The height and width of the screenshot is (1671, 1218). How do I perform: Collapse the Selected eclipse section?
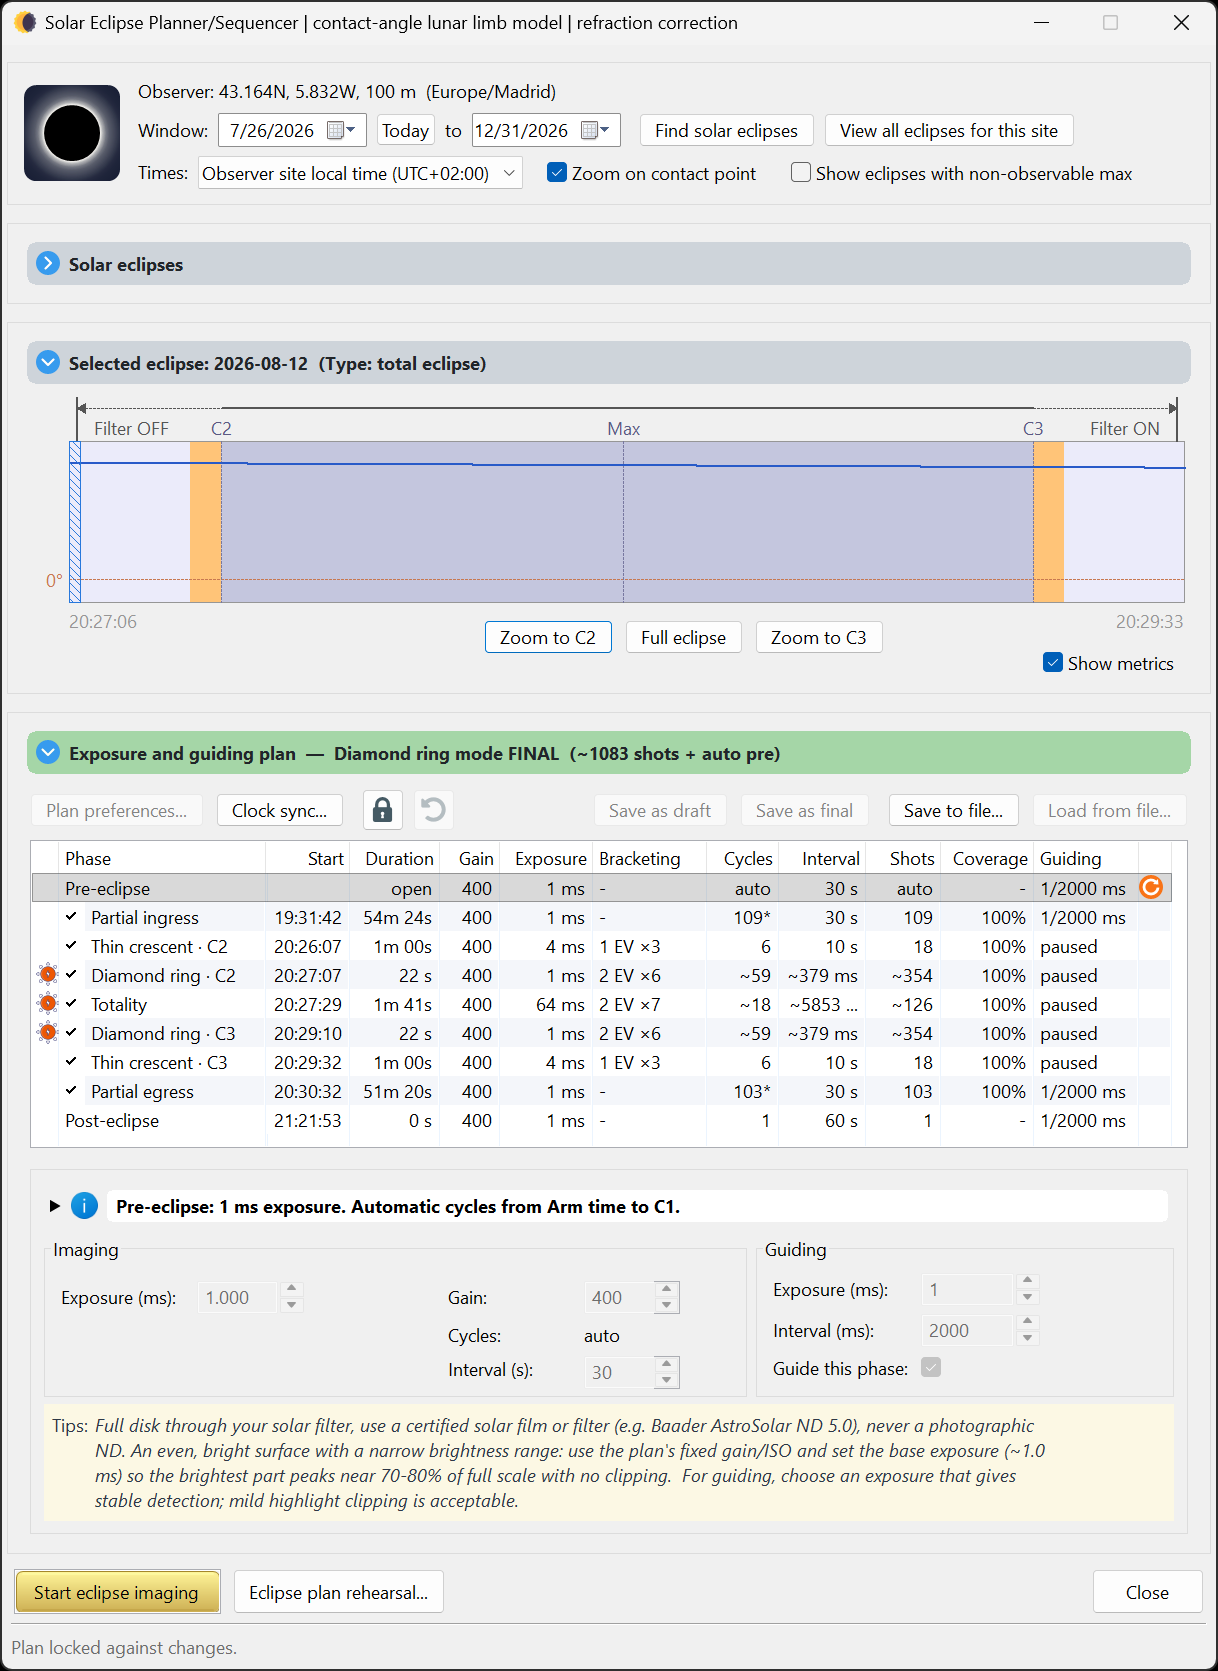48,362
